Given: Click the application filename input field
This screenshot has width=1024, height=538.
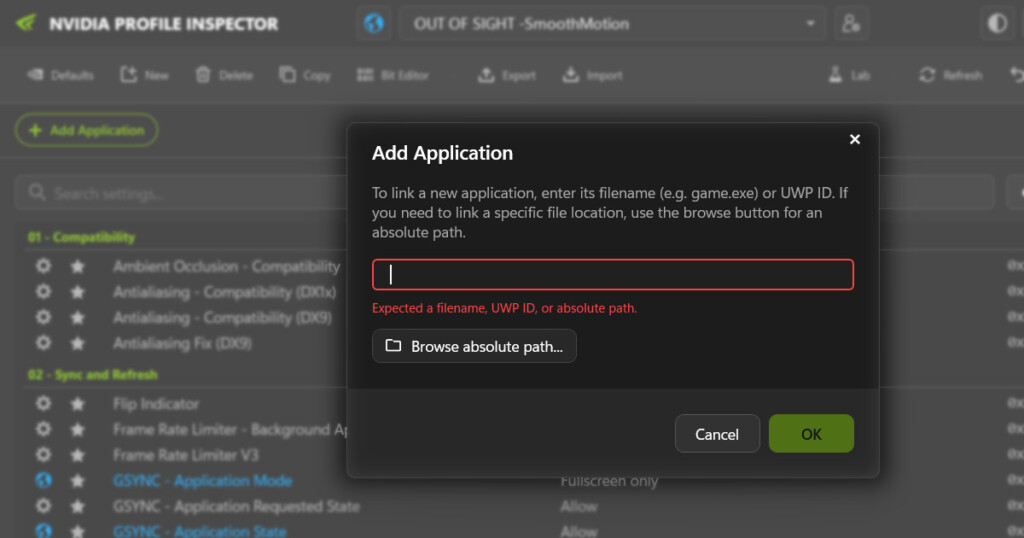Looking at the screenshot, I should pos(613,274).
